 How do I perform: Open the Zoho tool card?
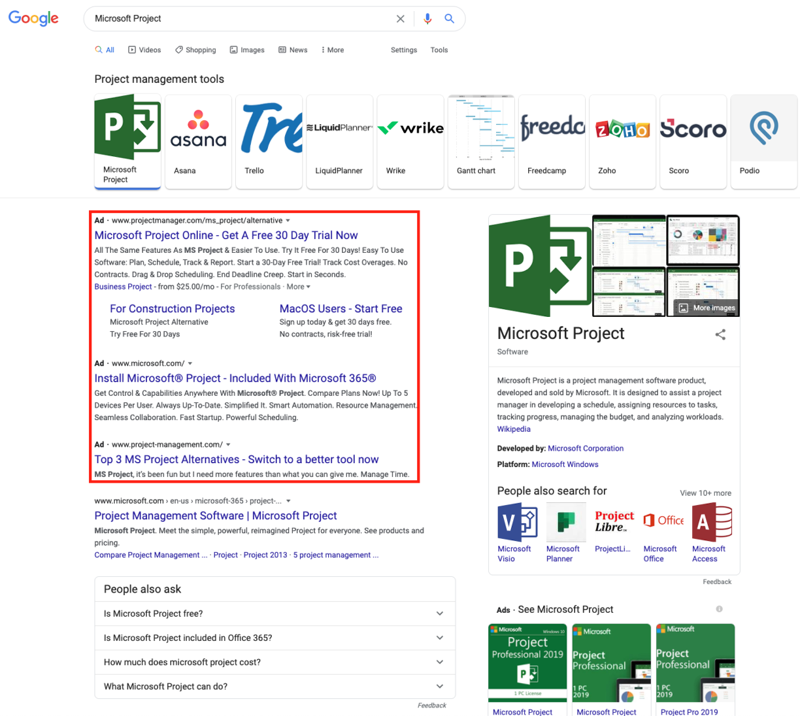point(622,141)
